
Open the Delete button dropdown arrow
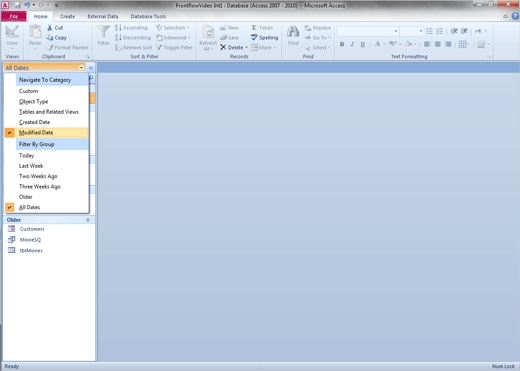[x=247, y=47]
